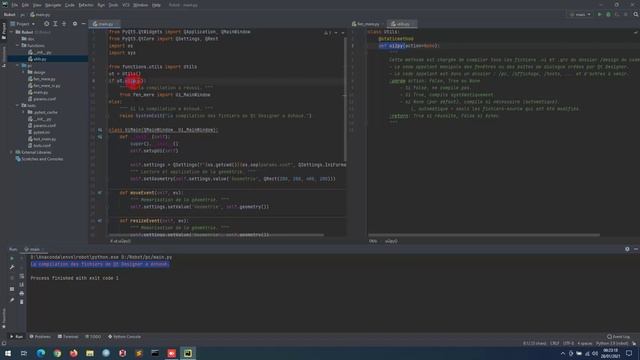Open the main run configuration dropdown
The width and height of the screenshot is (640, 360).
(580, 14)
